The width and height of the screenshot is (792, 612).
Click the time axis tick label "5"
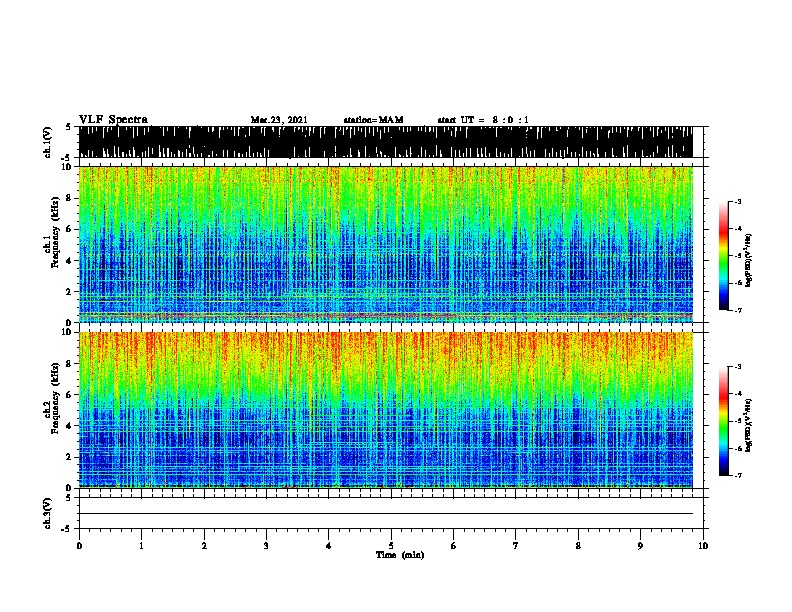tap(391, 546)
